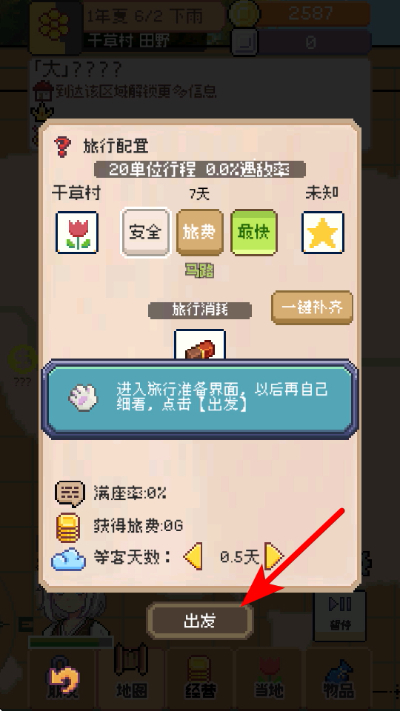
Task: Select the yellow star destination icon
Action: 322,232
